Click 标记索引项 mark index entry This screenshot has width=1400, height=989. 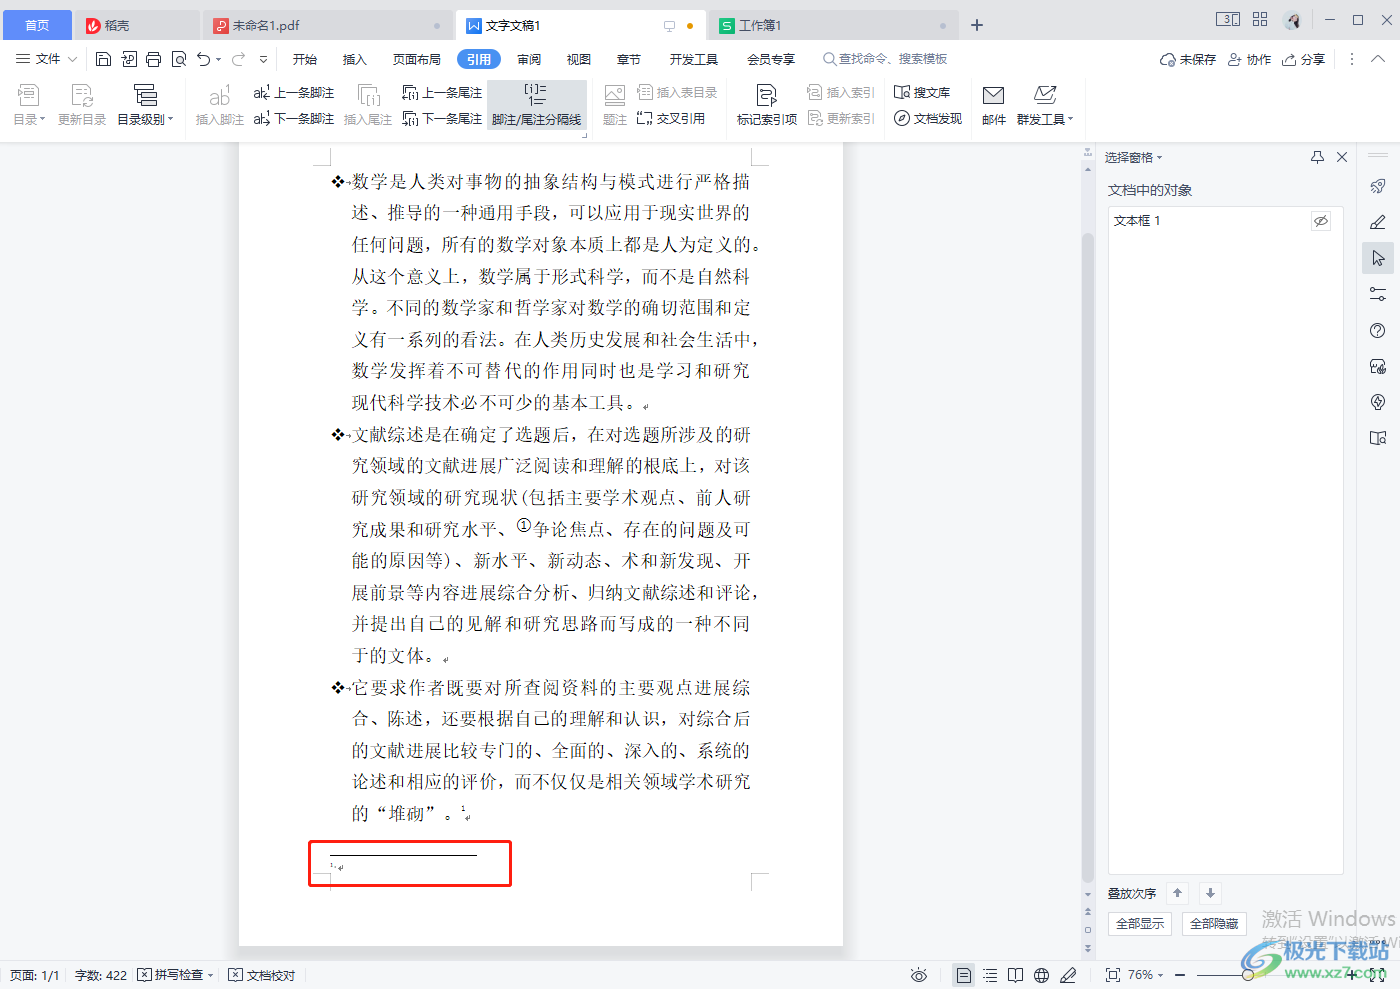coord(767,105)
